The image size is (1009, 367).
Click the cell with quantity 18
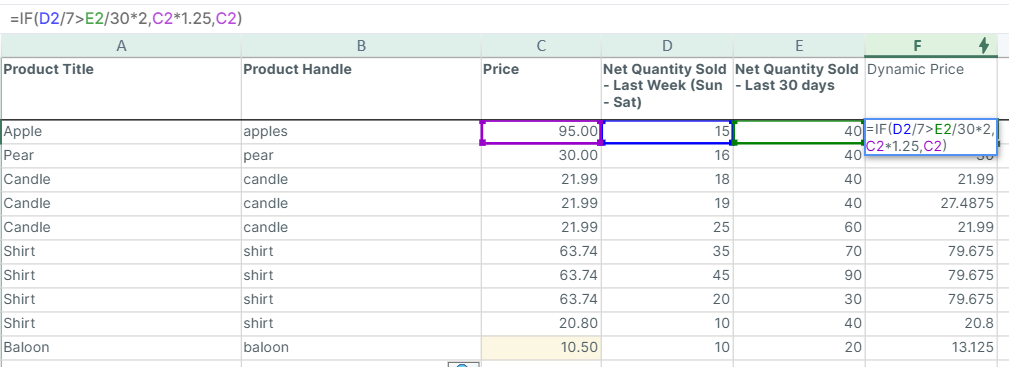click(x=667, y=179)
